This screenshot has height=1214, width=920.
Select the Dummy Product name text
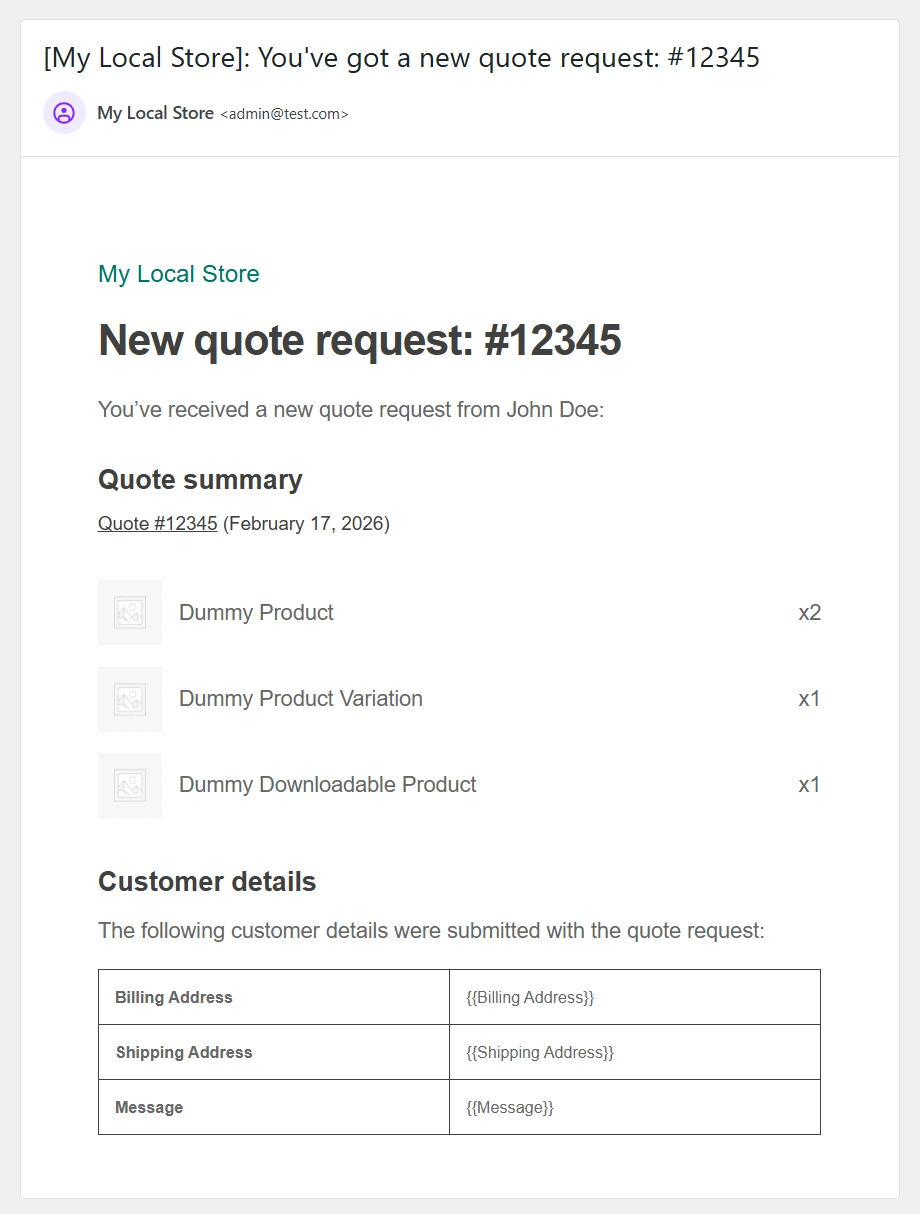[256, 612]
